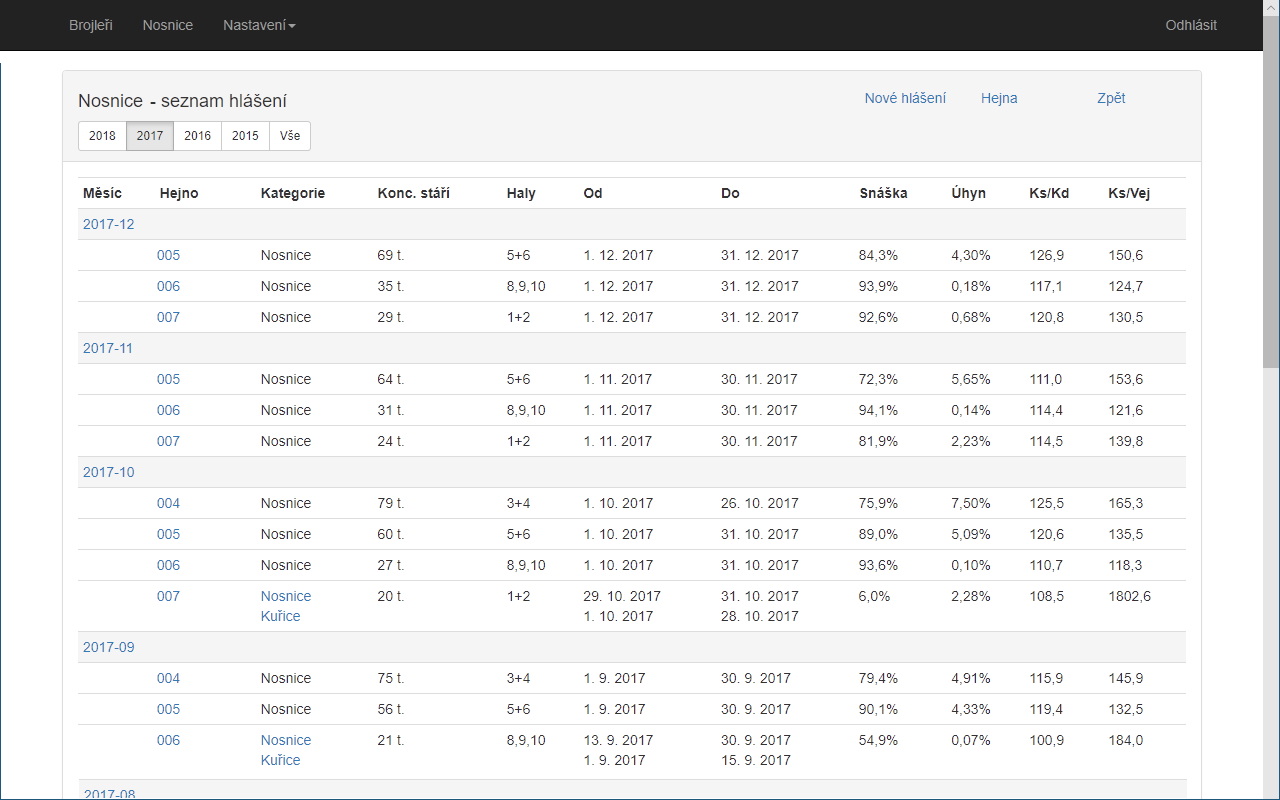Create a report via Nové hlášení

tap(905, 98)
